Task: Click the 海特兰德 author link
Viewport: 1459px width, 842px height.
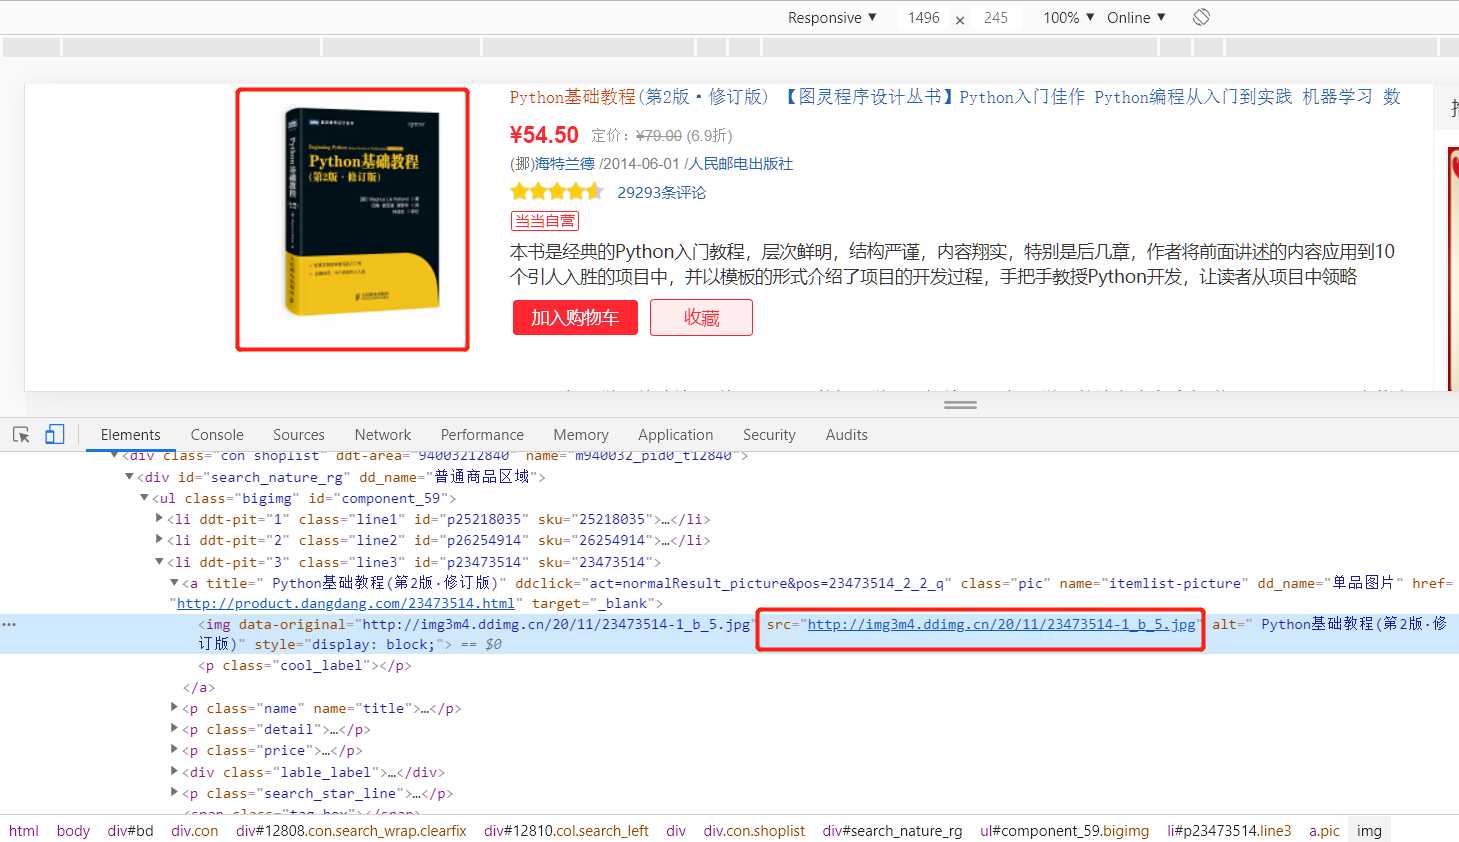Action: [x=565, y=163]
